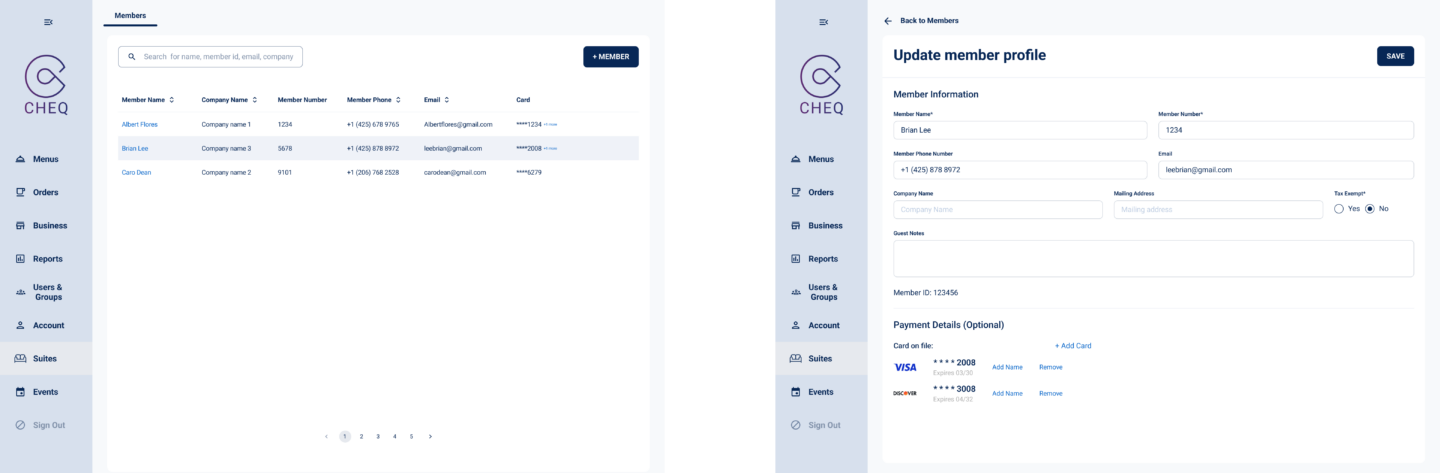Select the Members tab
This screenshot has height=473, width=1440.
[x=130, y=16]
